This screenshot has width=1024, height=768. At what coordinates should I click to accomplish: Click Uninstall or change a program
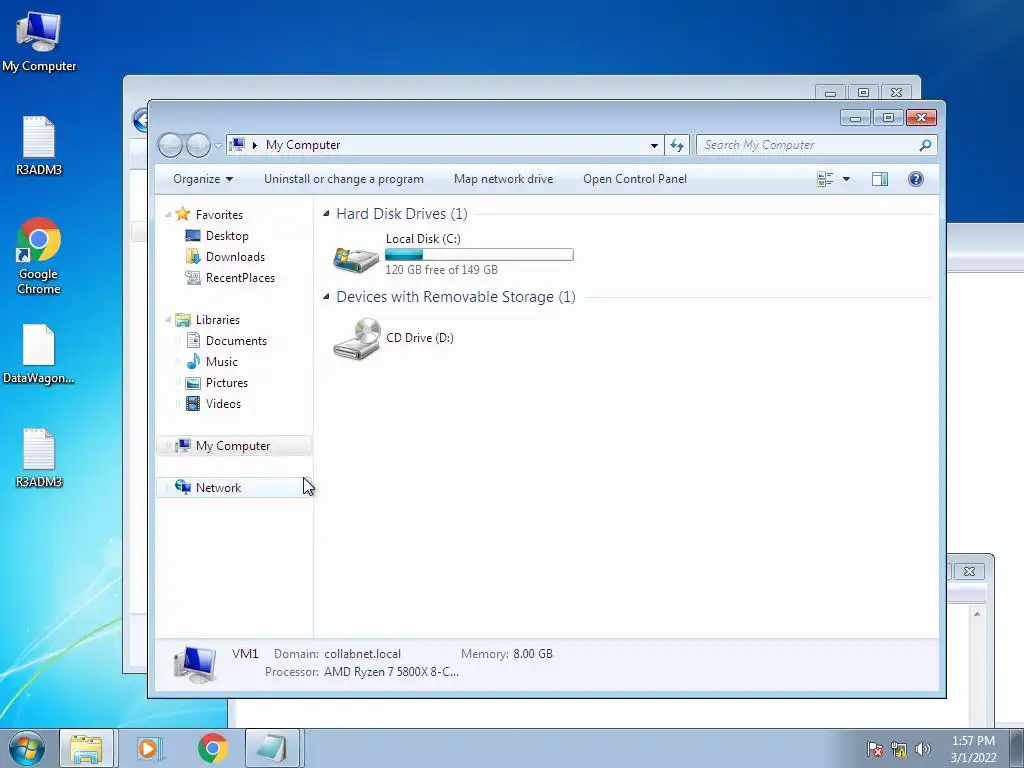[x=344, y=179]
